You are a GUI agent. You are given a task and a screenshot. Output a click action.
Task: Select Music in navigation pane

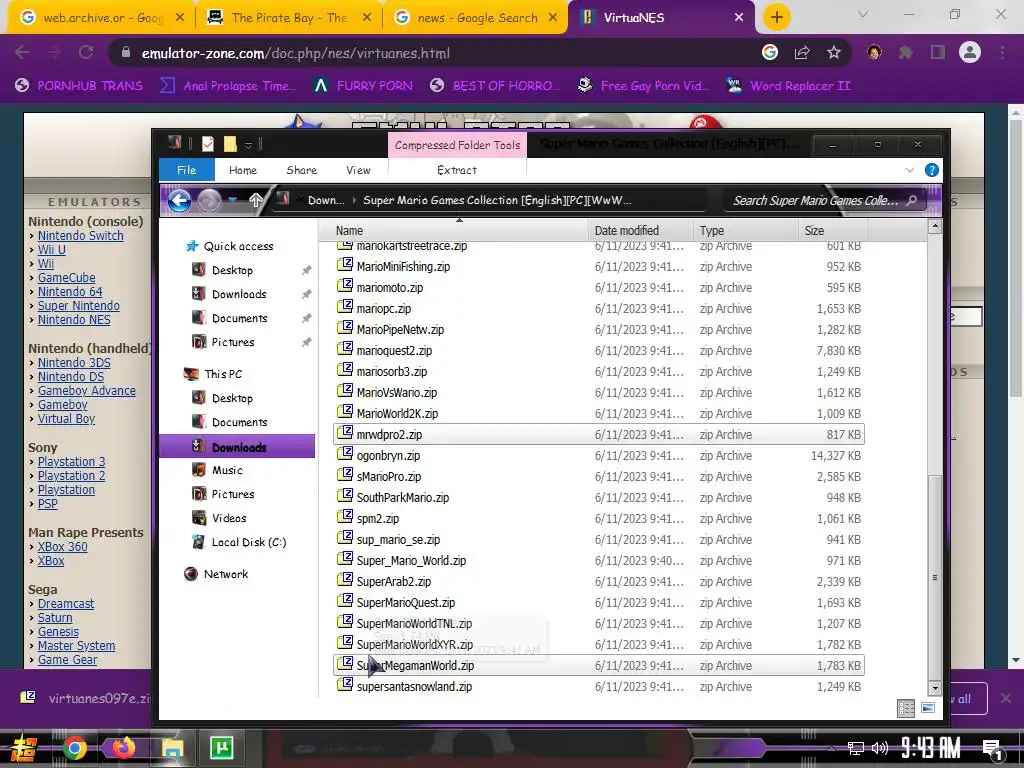(x=227, y=470)
